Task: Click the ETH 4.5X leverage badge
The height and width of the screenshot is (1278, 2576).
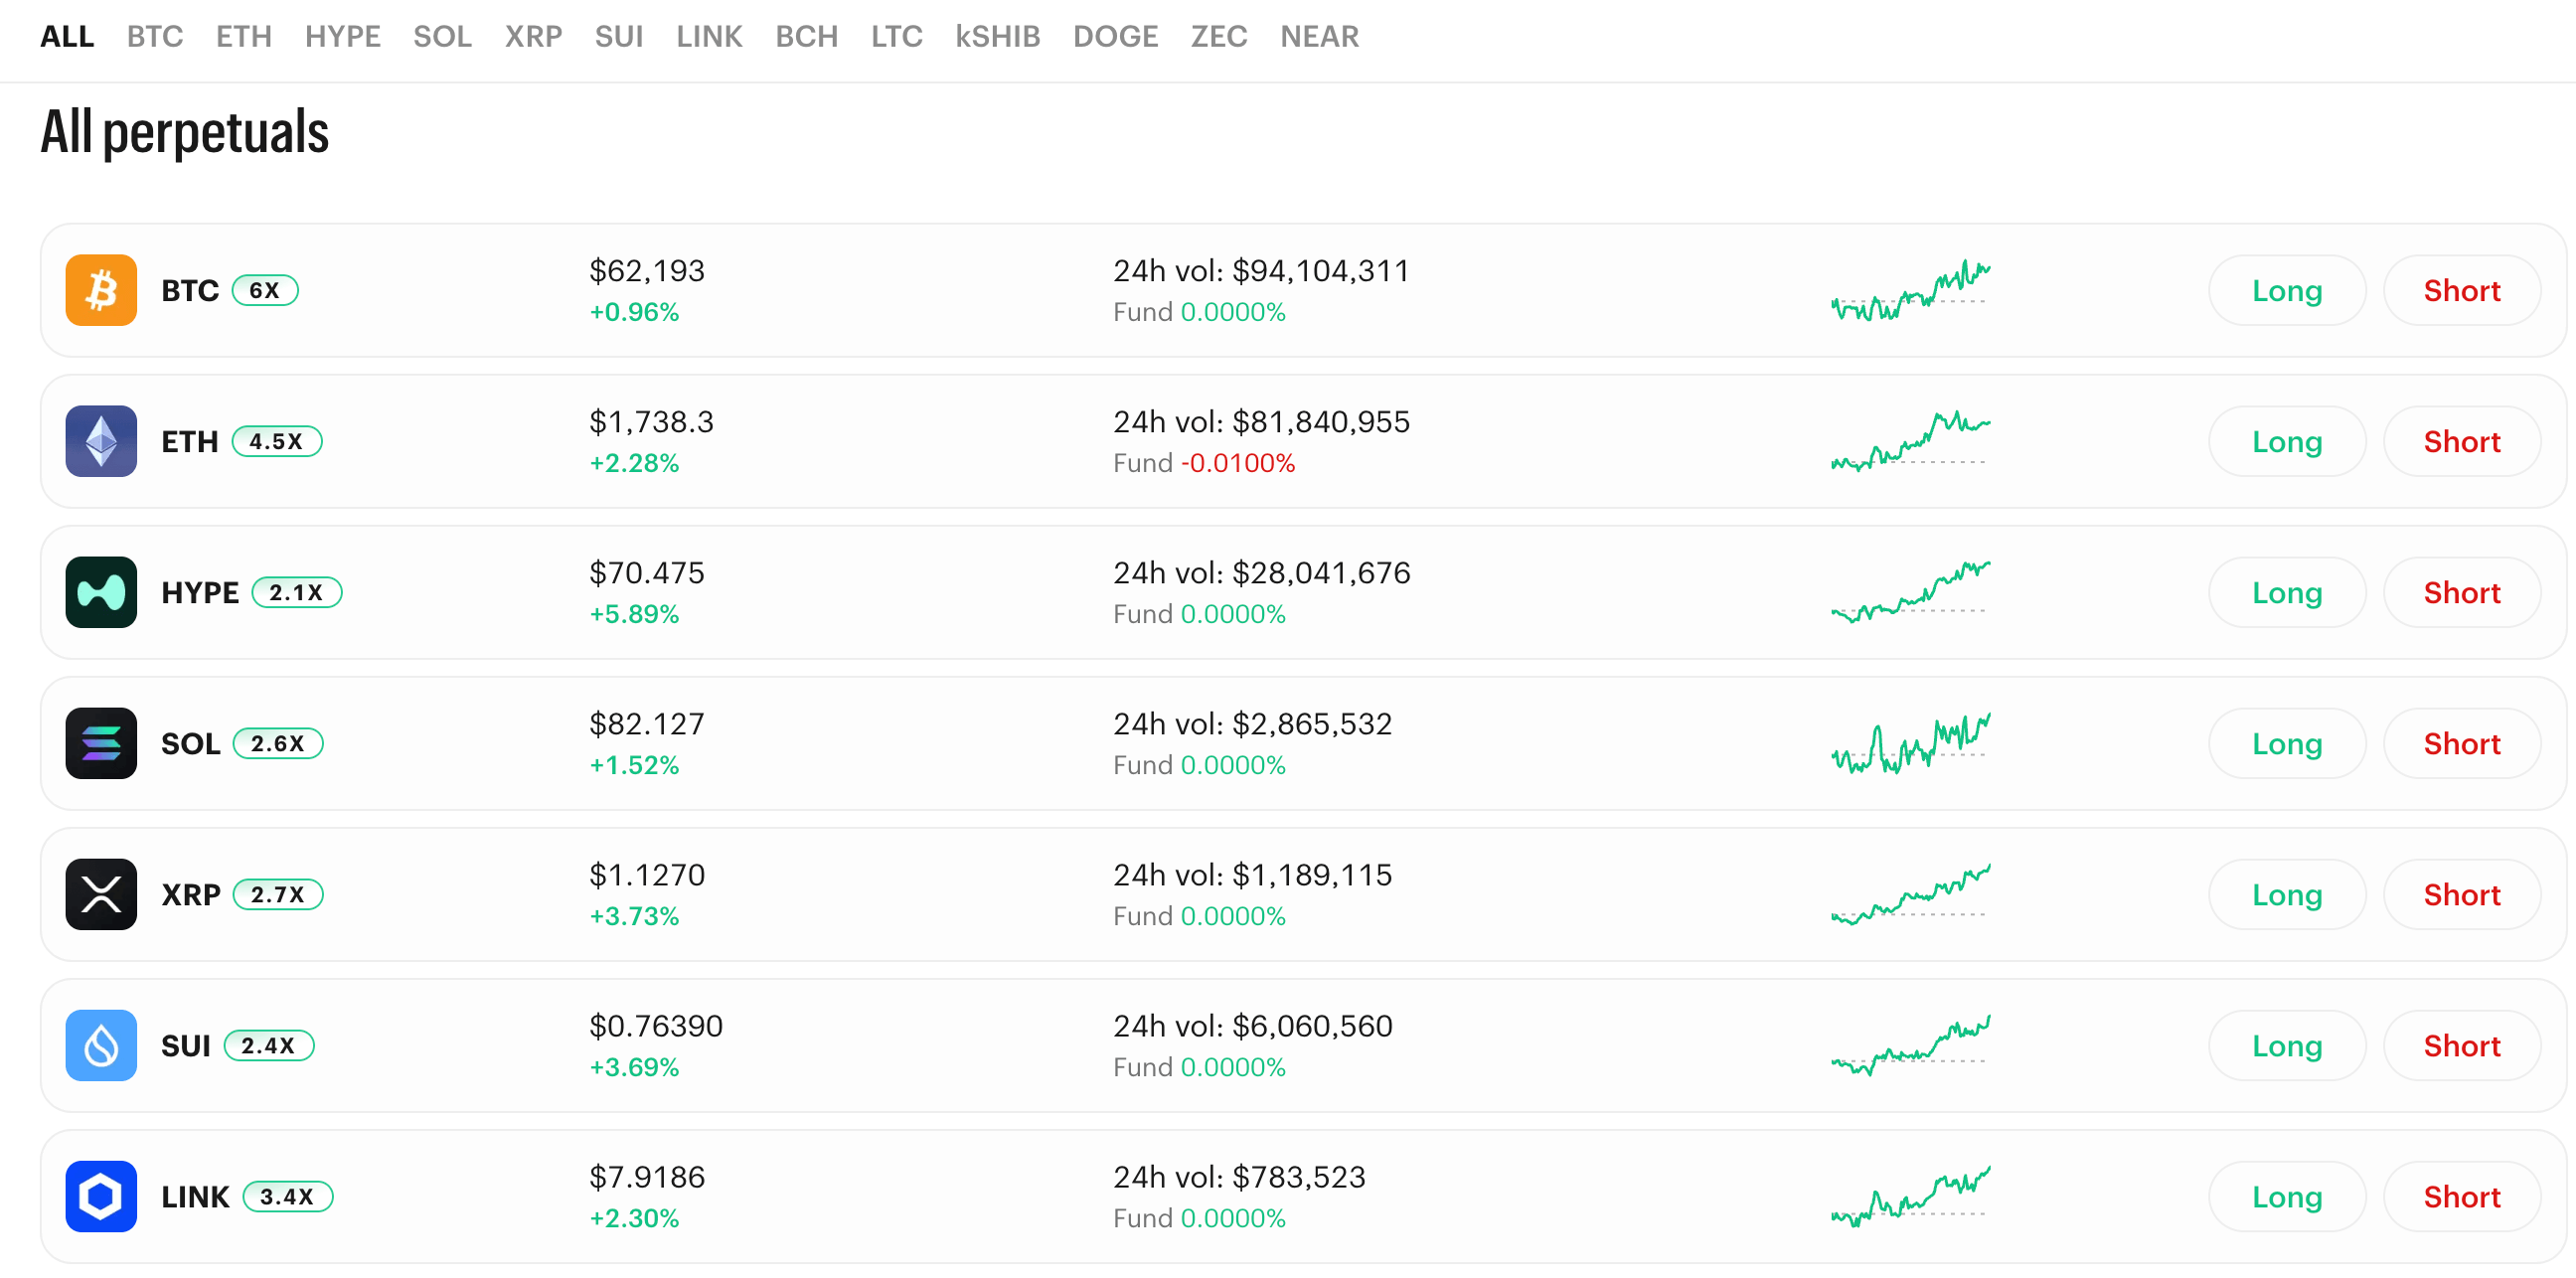Action: 277,441
